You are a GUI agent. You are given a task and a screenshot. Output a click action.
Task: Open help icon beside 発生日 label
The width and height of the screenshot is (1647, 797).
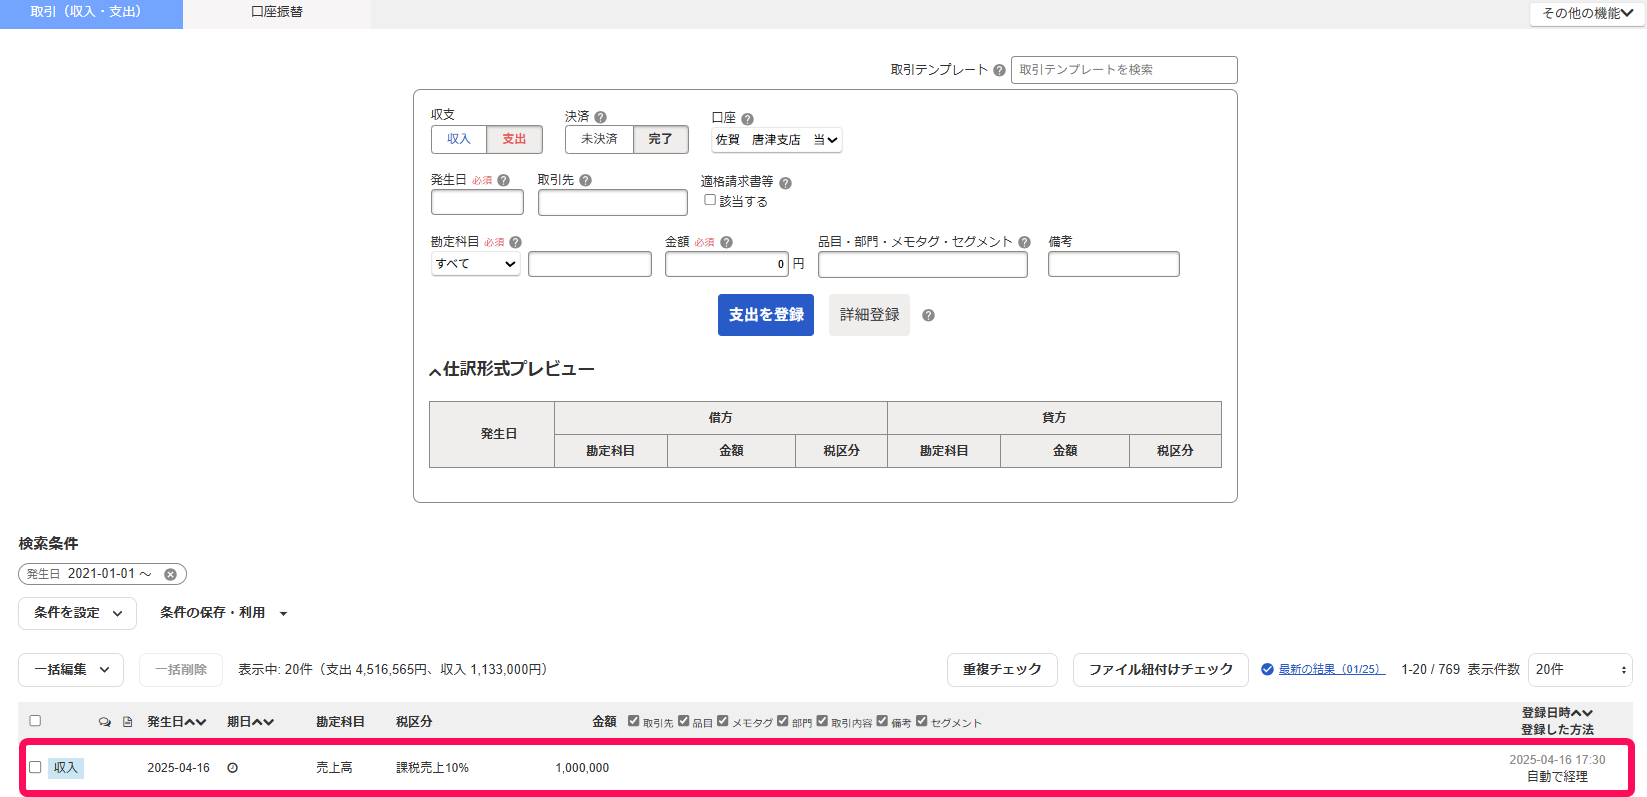coord(503,181)
